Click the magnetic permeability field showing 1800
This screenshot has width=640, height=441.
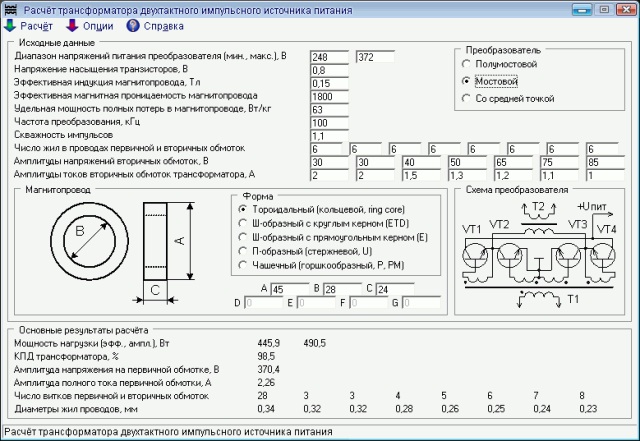tap(329, 97)
